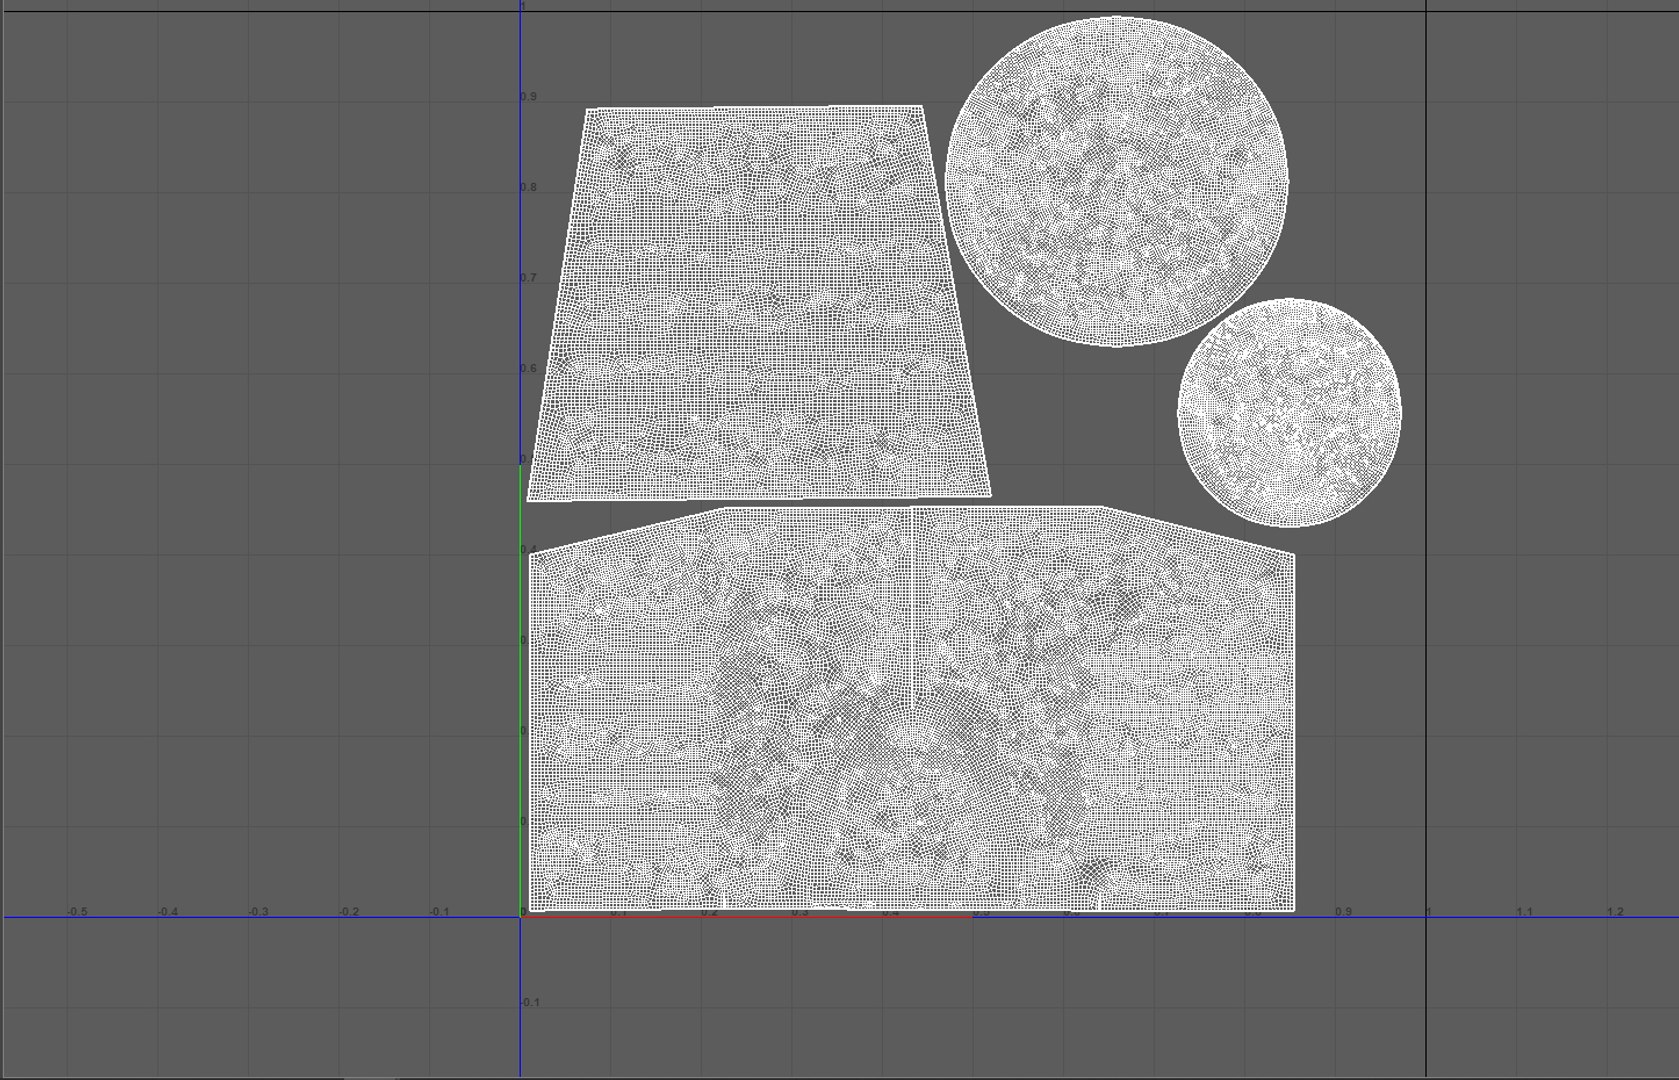
Task: Click the '0.6' vertical axis label
Action: tap(528, 368)
